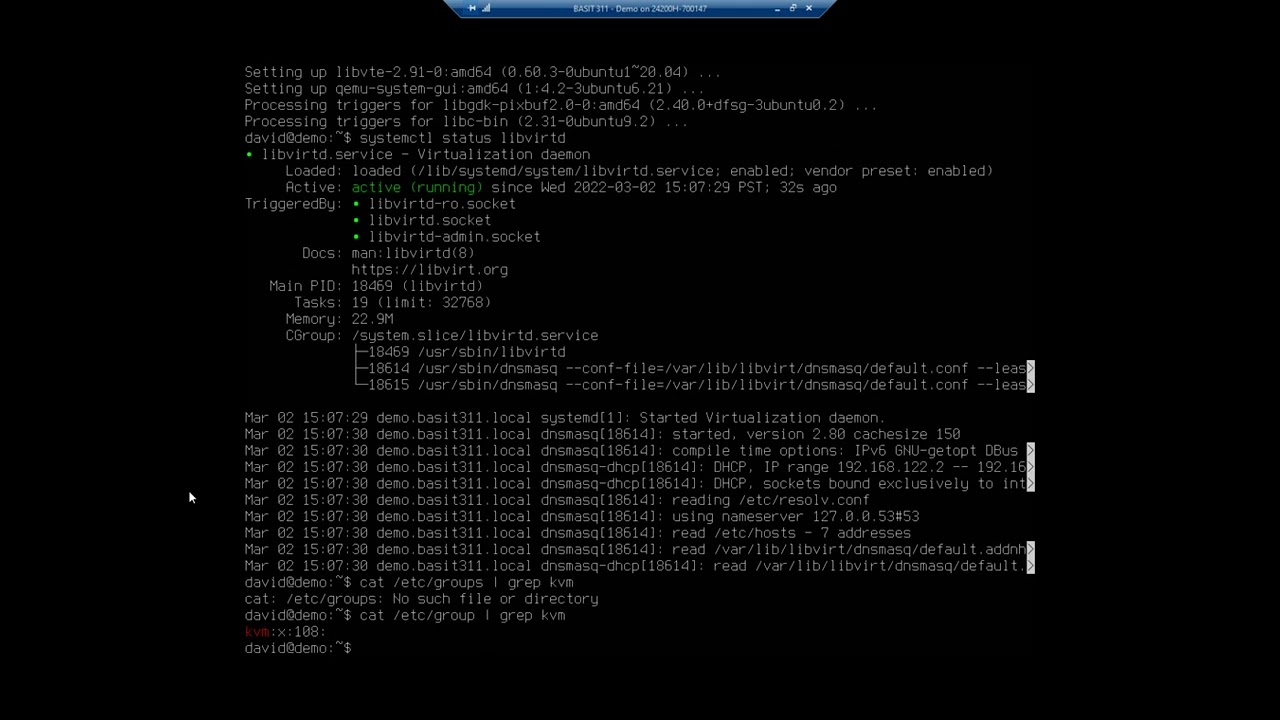
Task: Click 'Processing triggers for libgdk-pixbuf2.0-0' line
Action: (x=561, y=105)
